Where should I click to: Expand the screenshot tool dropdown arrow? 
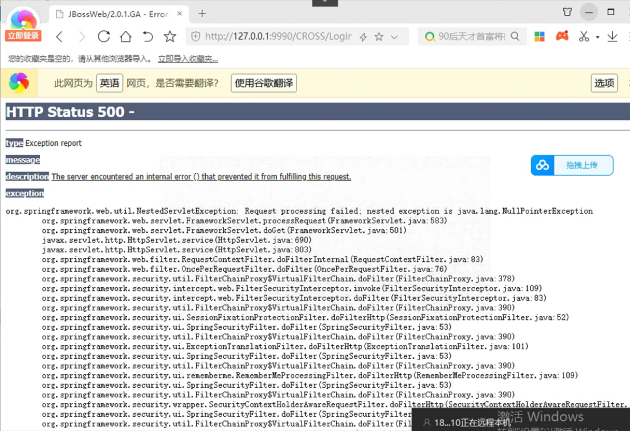coord(597,37)
